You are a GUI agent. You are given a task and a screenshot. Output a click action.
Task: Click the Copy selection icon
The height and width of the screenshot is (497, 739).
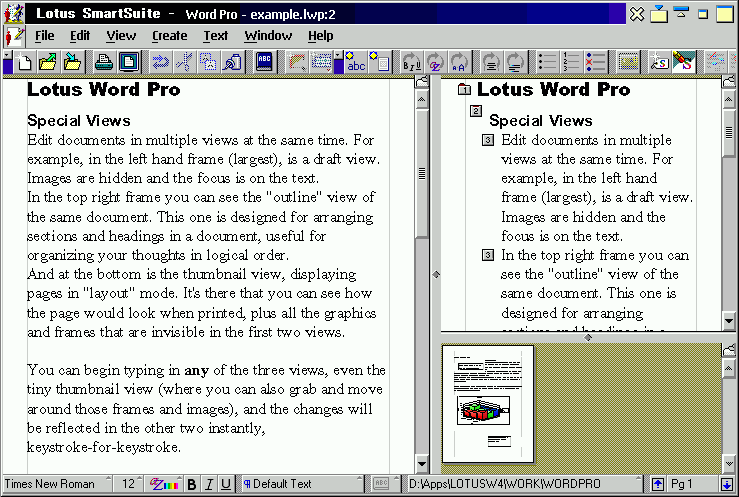(x=207, y=62)
